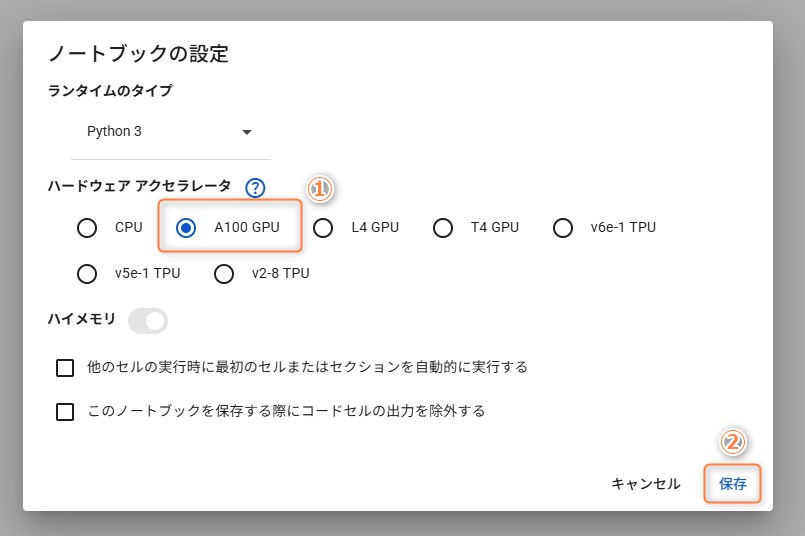Pick the v5e-1 TPU radio button
805x536 pixels.
point(87,274)
